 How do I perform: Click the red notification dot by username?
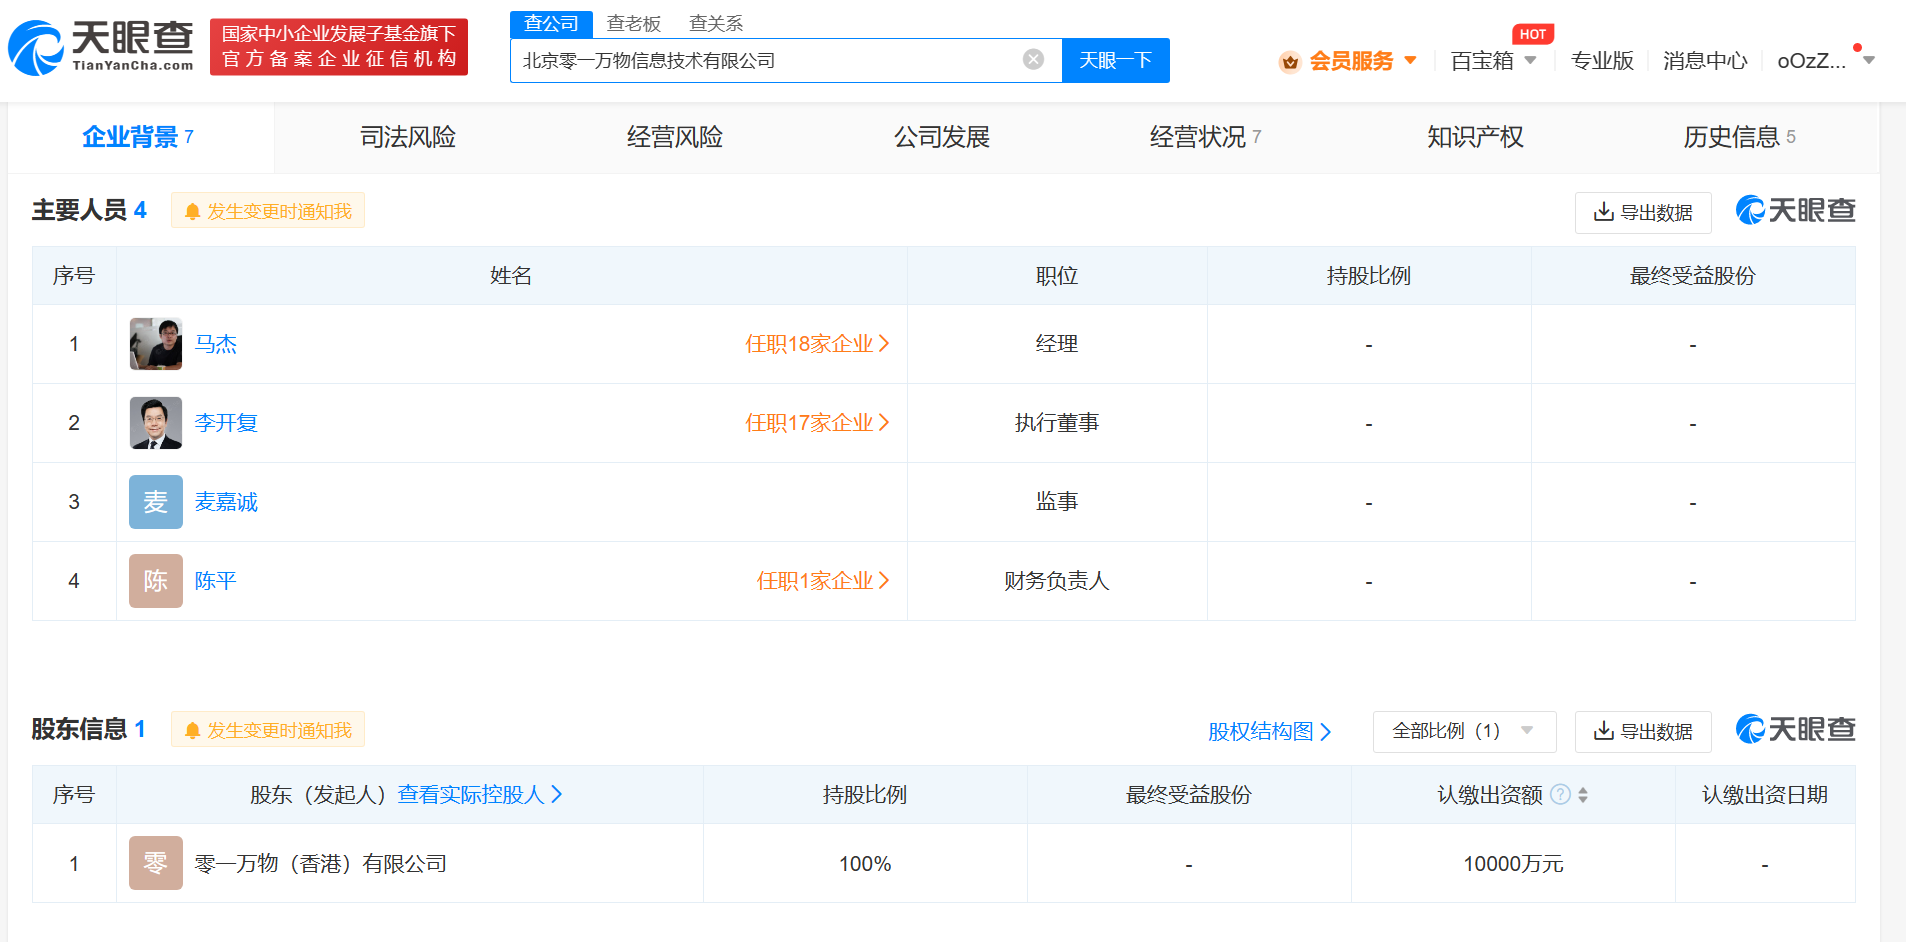pyautogui.click(x=1857, y=48)
